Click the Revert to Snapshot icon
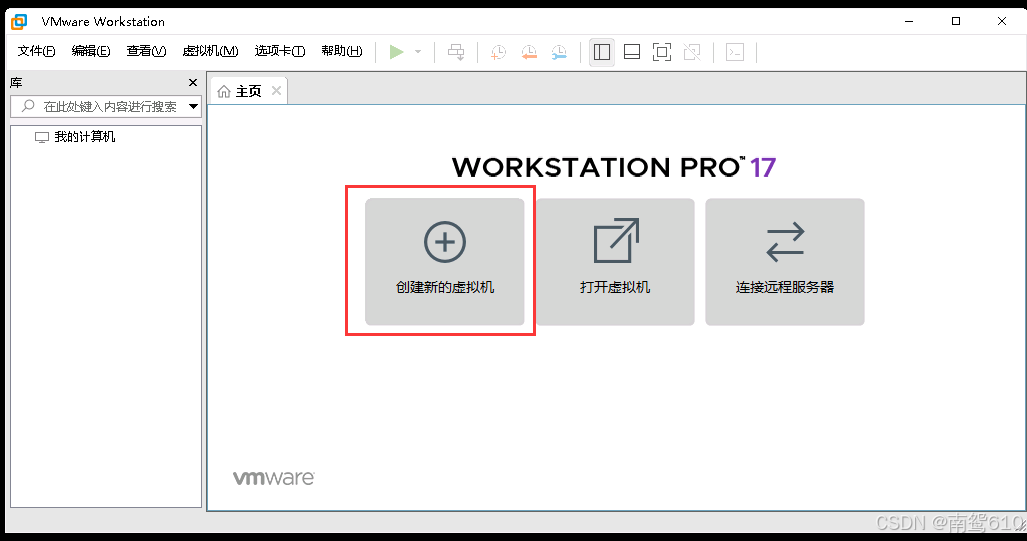This screenshot has height=541, width=1027. [529, 52]
